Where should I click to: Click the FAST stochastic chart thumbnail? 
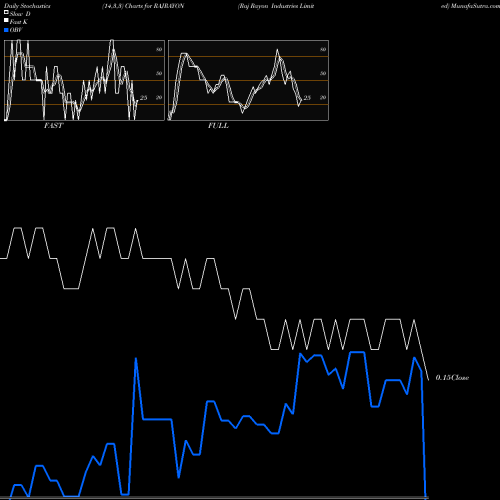84,80
